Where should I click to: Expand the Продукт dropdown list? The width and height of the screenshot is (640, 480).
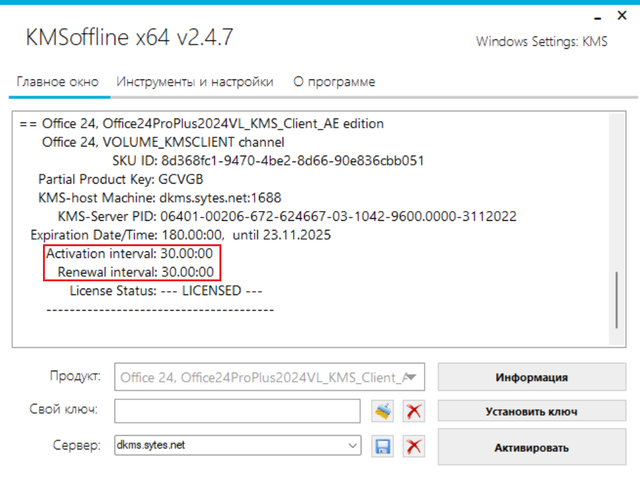coord(269,377)
